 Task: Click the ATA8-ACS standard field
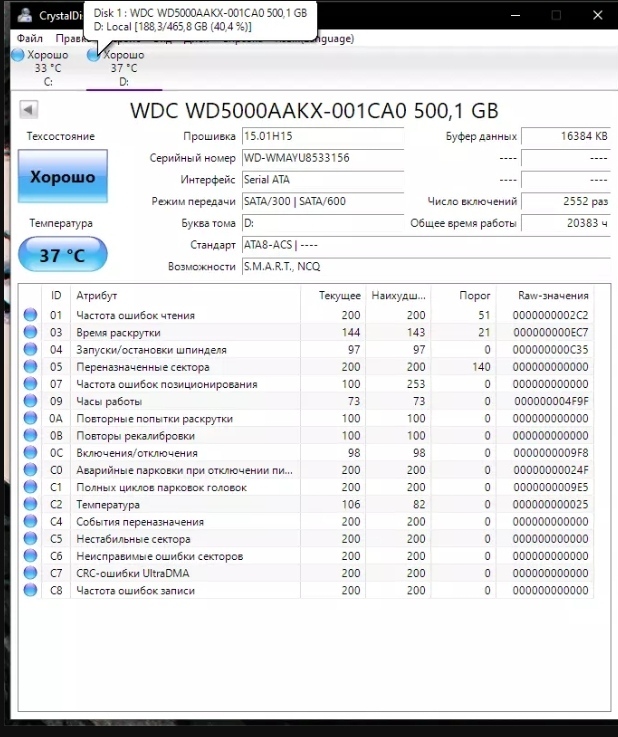click(x=426, y=245)
